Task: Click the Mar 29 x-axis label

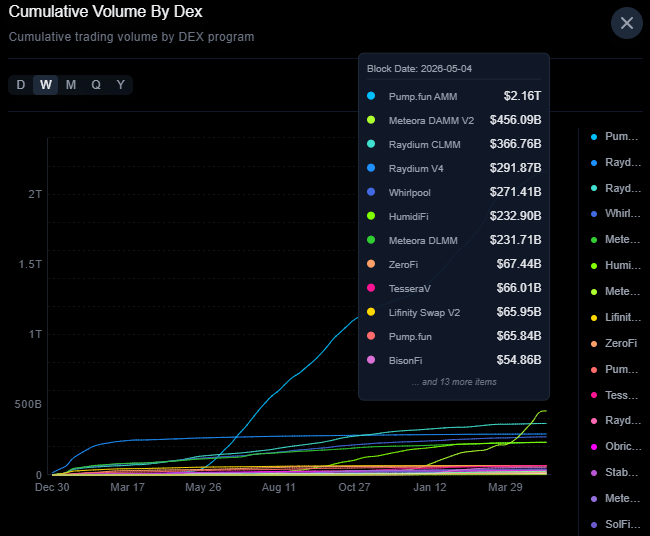Action: click(505, 487)
